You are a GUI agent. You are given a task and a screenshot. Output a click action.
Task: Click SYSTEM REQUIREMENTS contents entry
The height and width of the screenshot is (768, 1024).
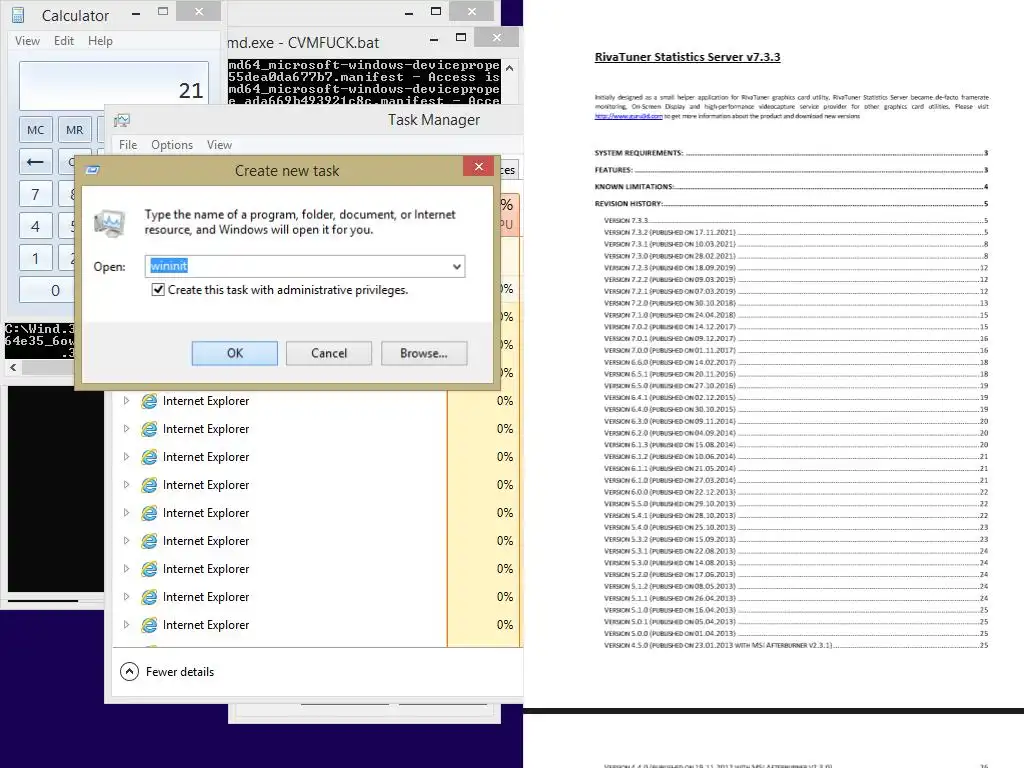pyautogui.click(x=791, y=153)
